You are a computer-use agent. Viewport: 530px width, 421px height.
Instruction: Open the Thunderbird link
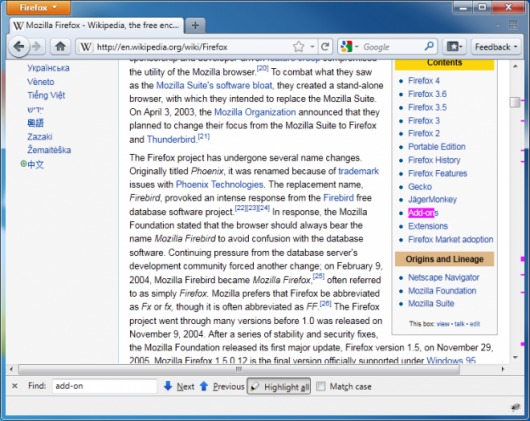(x=171, y=139)
